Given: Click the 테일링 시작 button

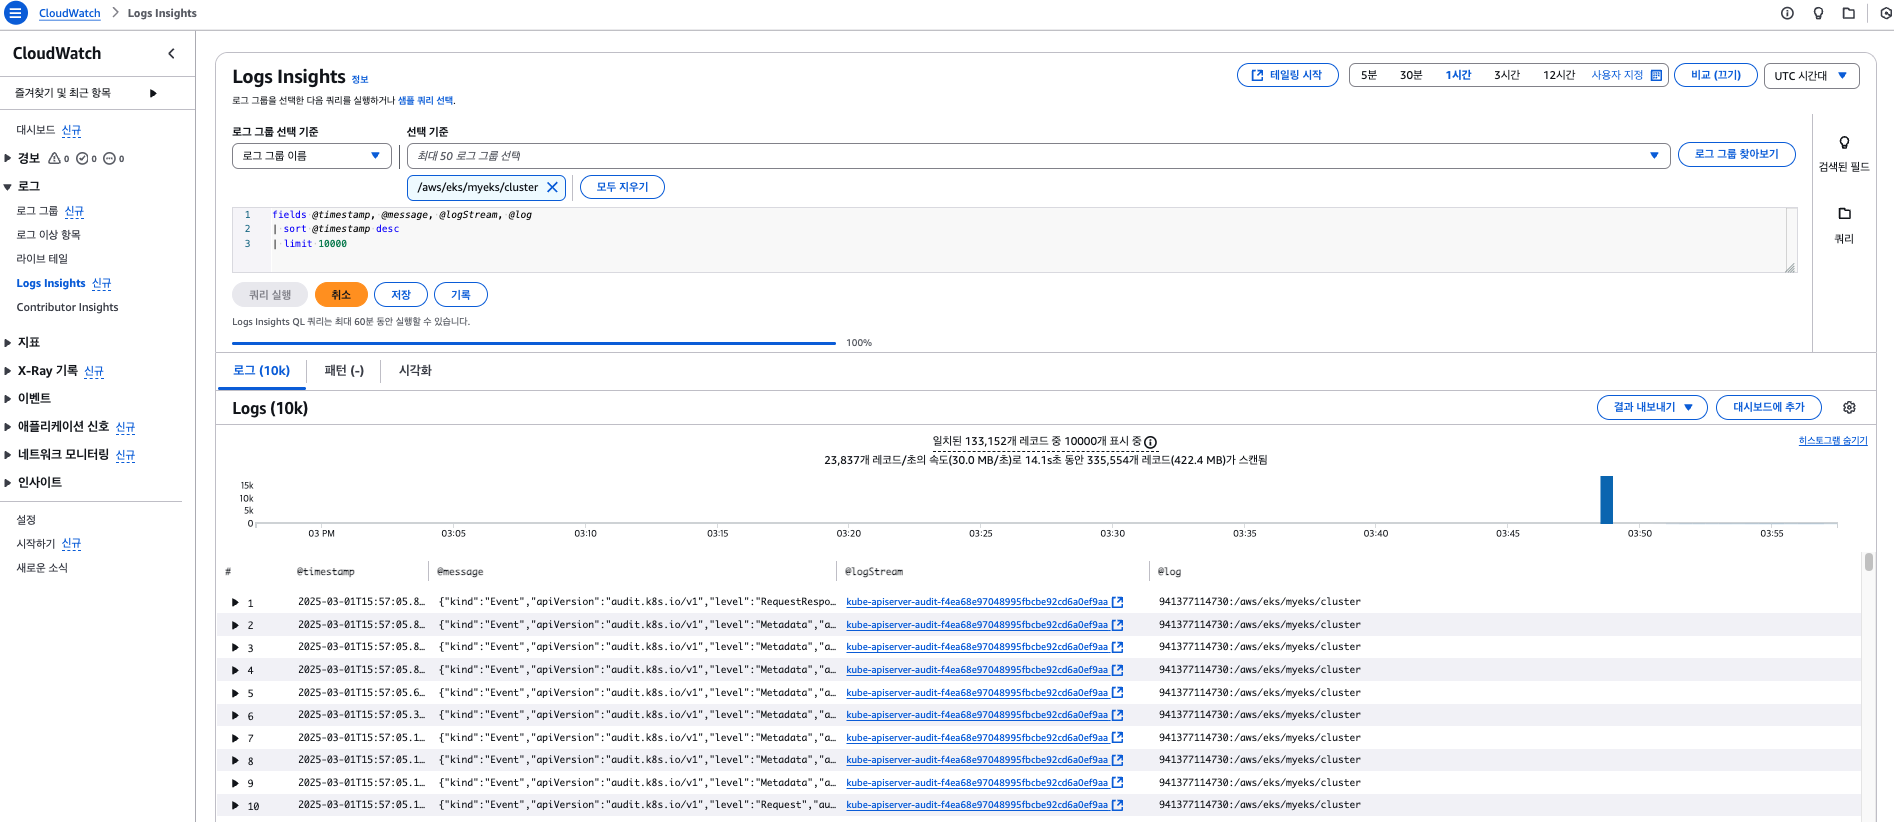Looking at the screenshot, I should 1287,75.
